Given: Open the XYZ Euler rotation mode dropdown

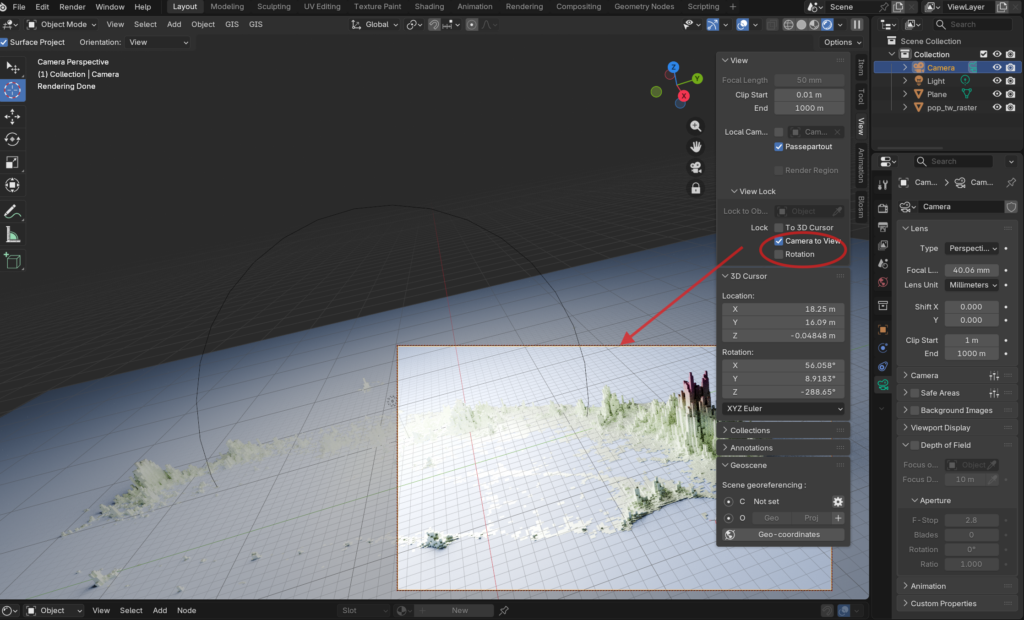Looking at the screenshot, I should click(x=782, y=409).
